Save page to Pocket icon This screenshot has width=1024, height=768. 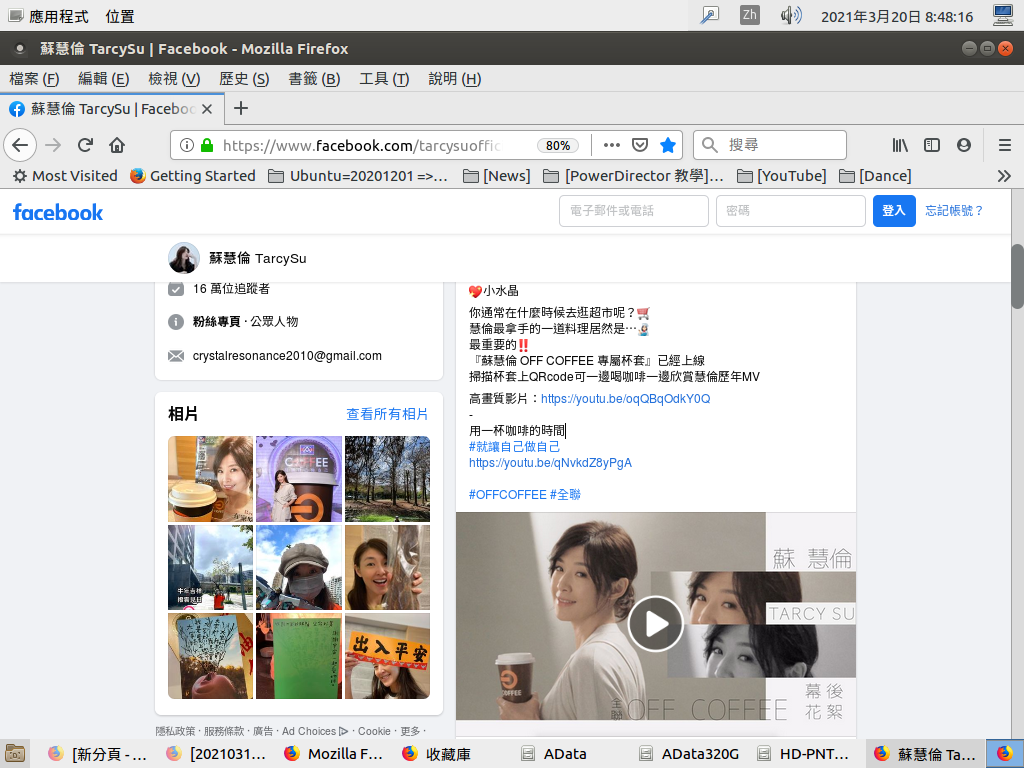(640, 145)
